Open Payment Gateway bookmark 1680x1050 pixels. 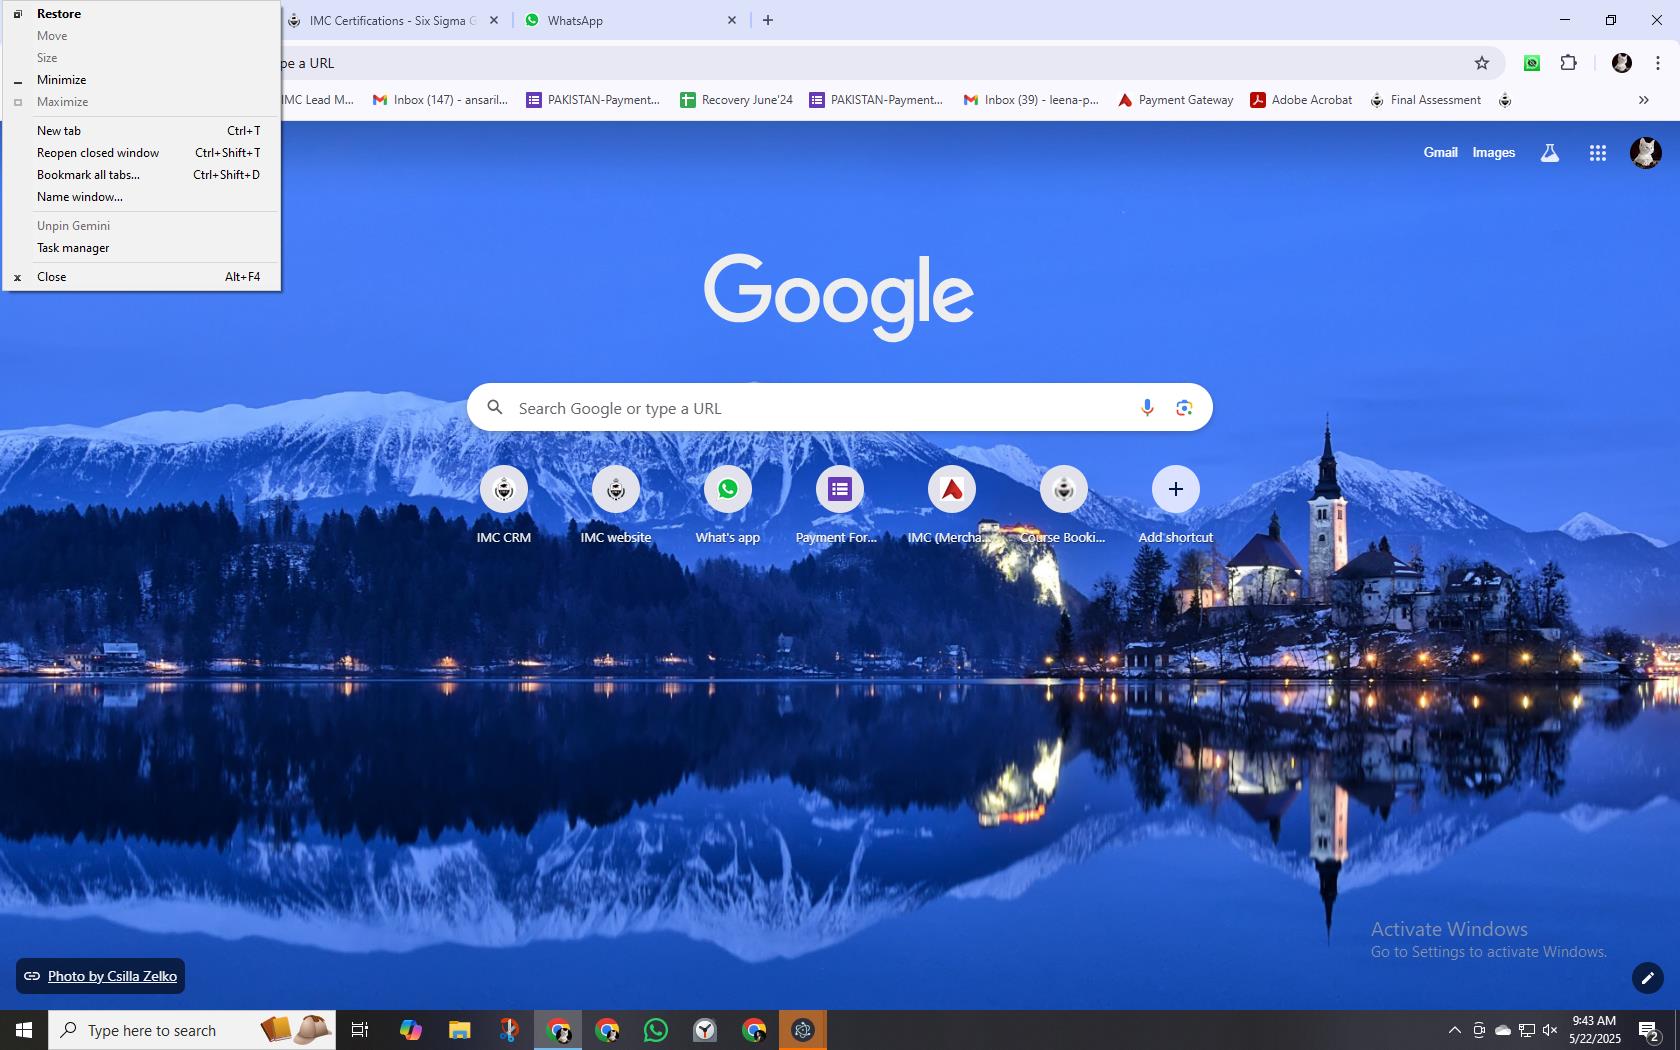pos(1175,100)
